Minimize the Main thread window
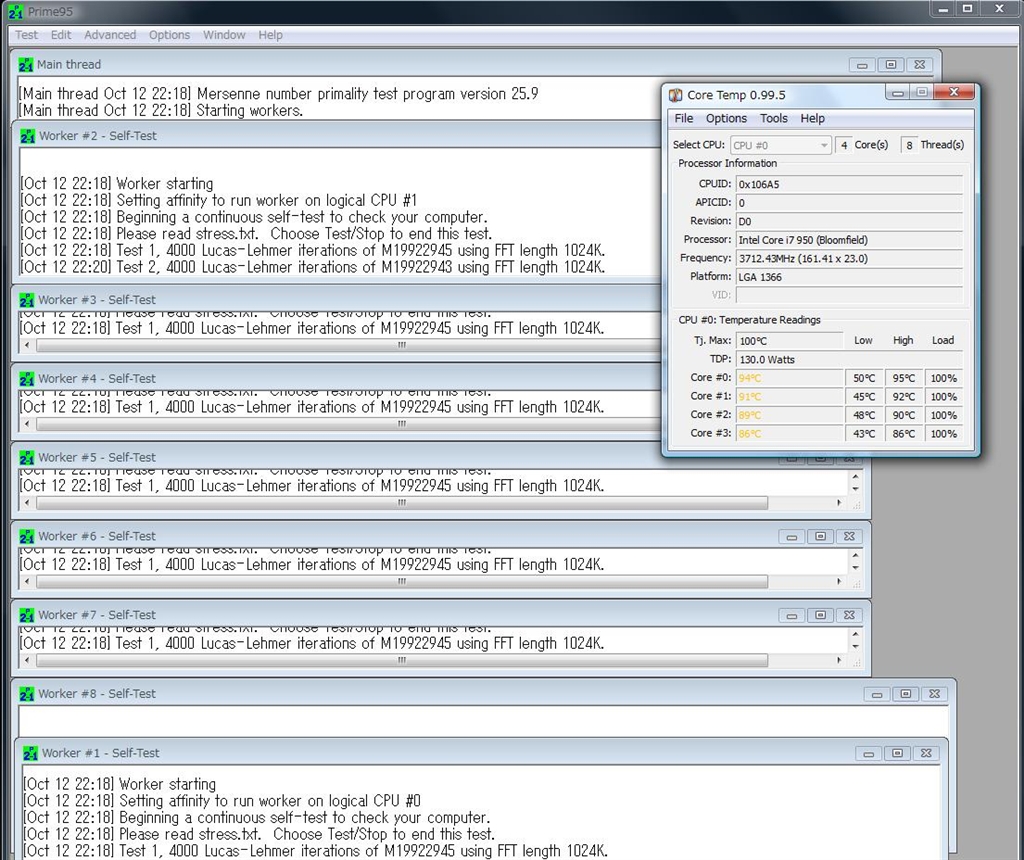 pos(862,65)
